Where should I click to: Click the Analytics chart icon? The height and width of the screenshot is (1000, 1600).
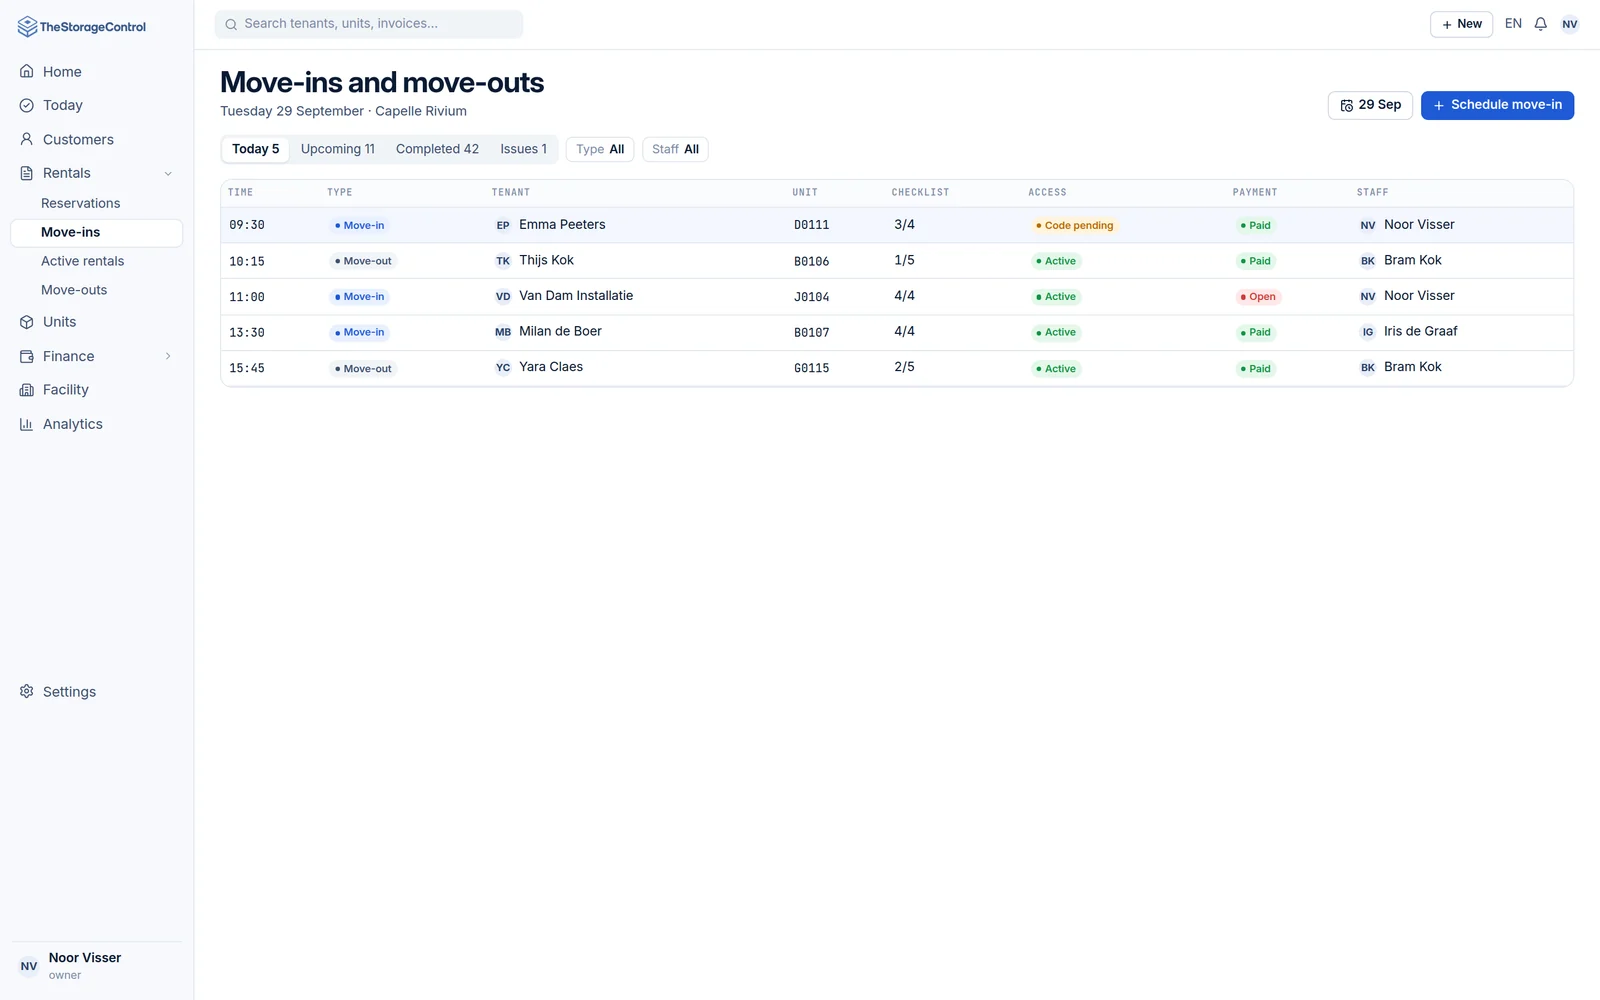(x=27, y=424)
